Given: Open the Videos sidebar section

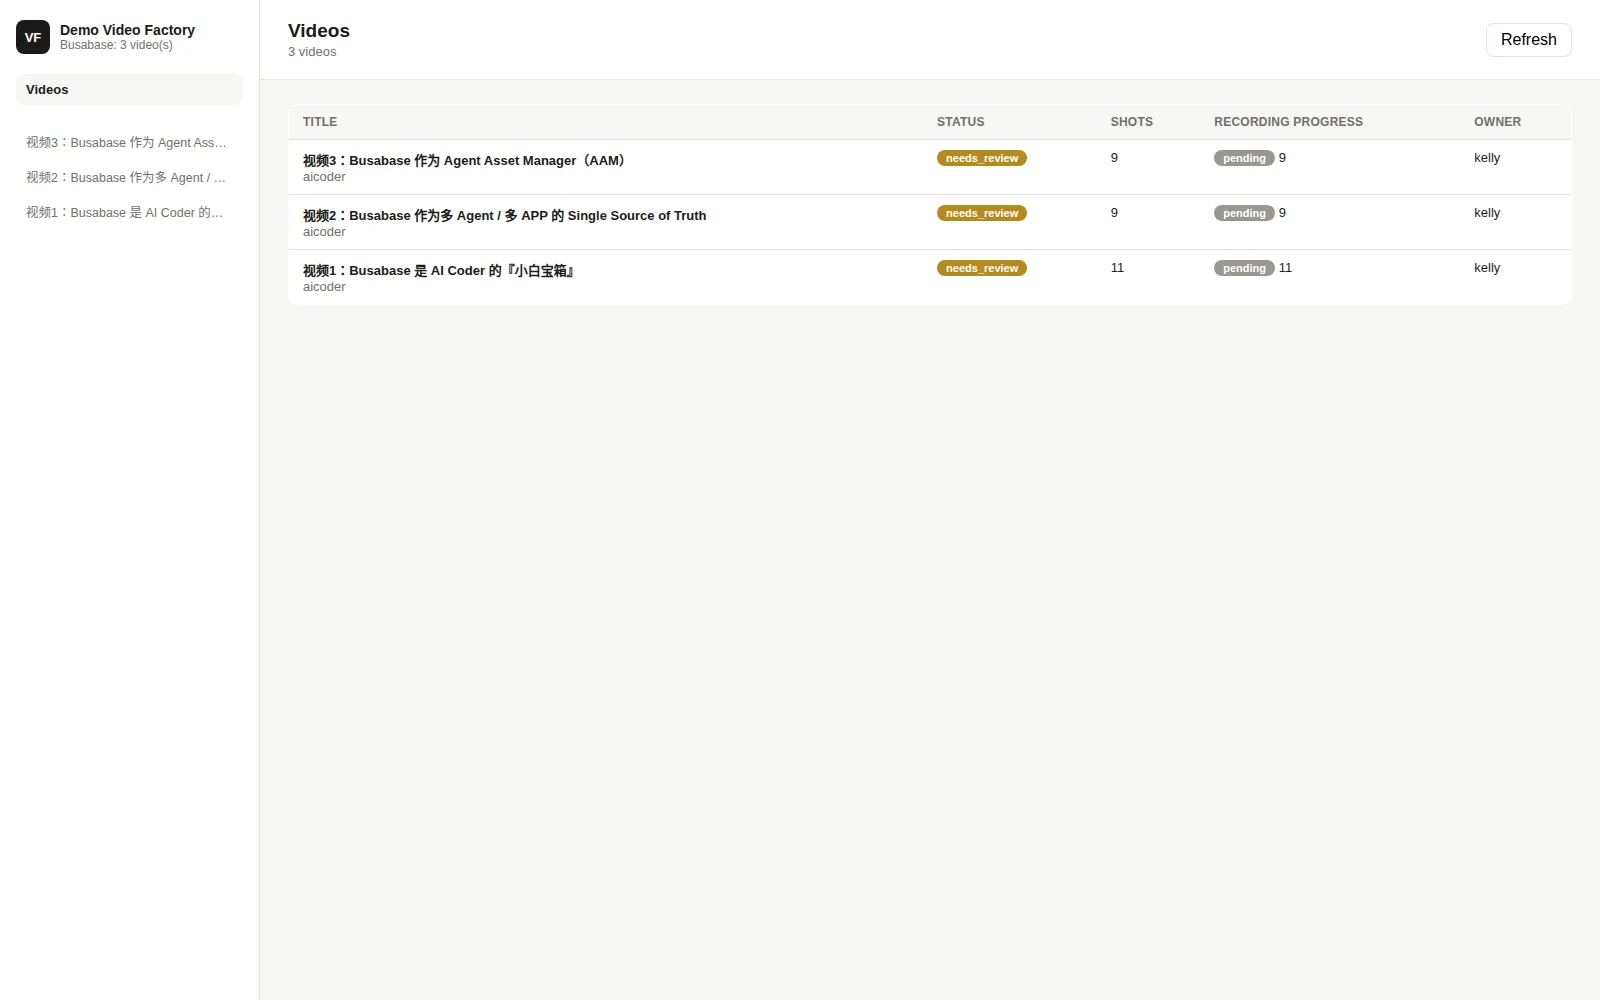Looking at the screenshot, I should (129, 89).
